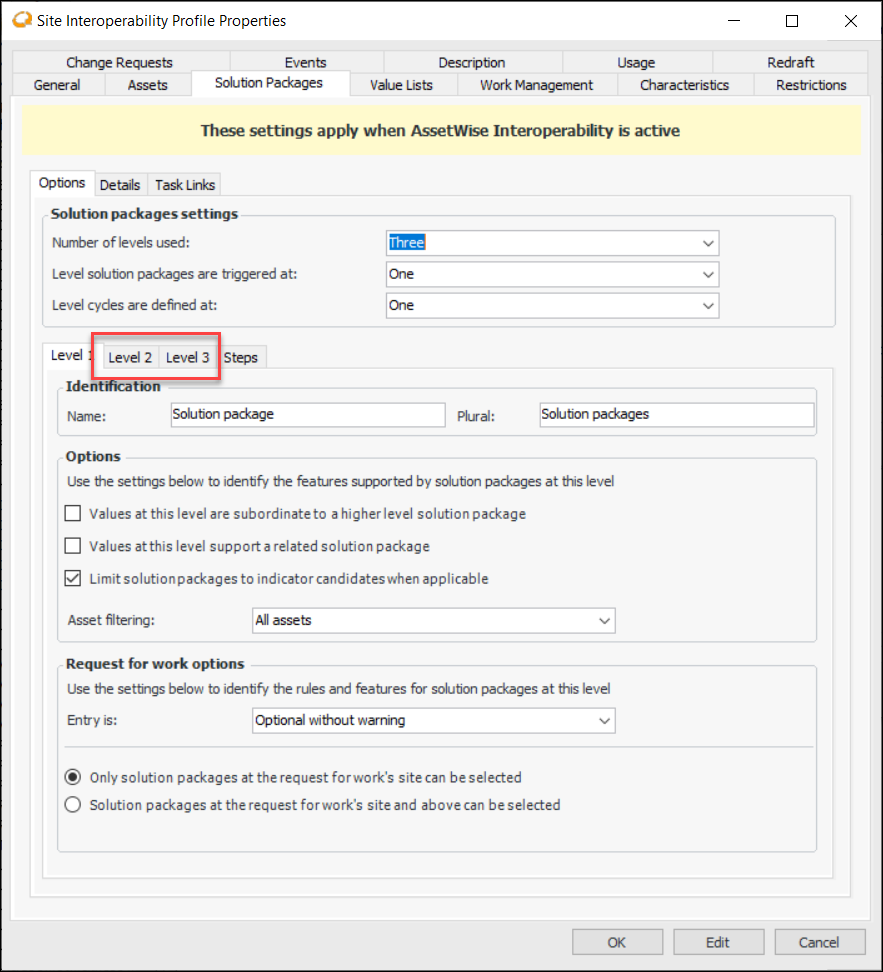Screen dimensions: 883x972
Task: Open the Change Requests tab
Action: pyautogui.click(x=120, y=63)
